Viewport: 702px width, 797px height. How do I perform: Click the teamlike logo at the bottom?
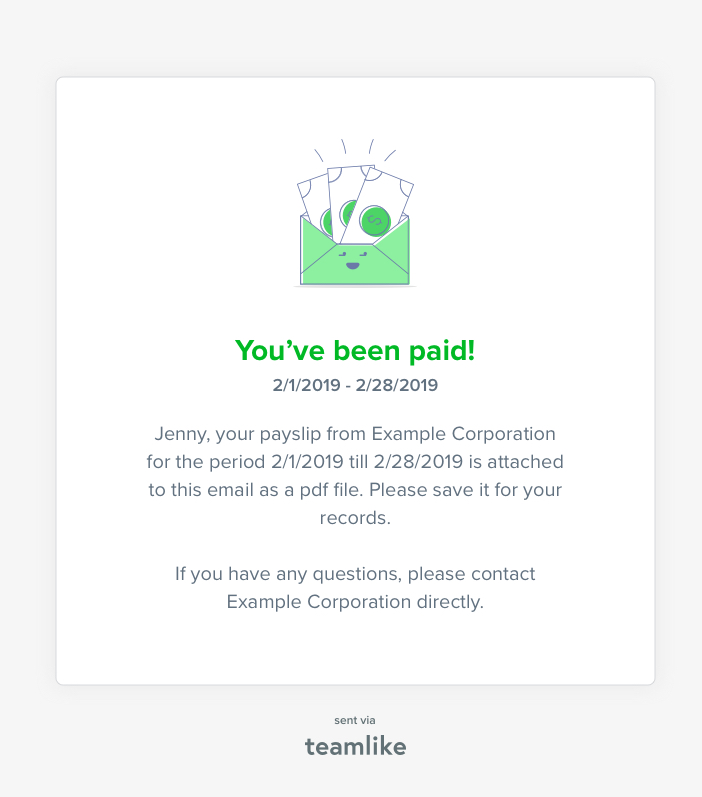(355, 746)
